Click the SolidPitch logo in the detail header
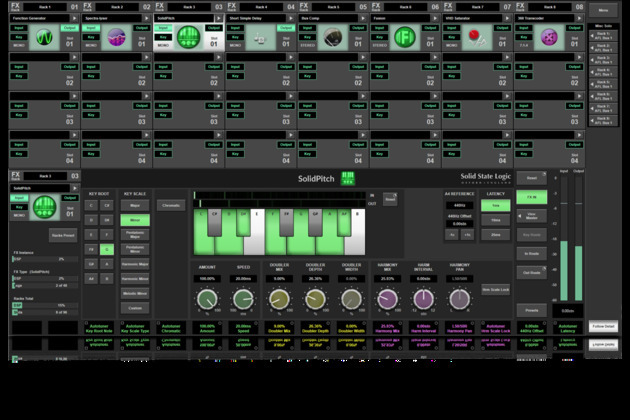The height and width of the screenshot is (420, 630). click(348, 178)
